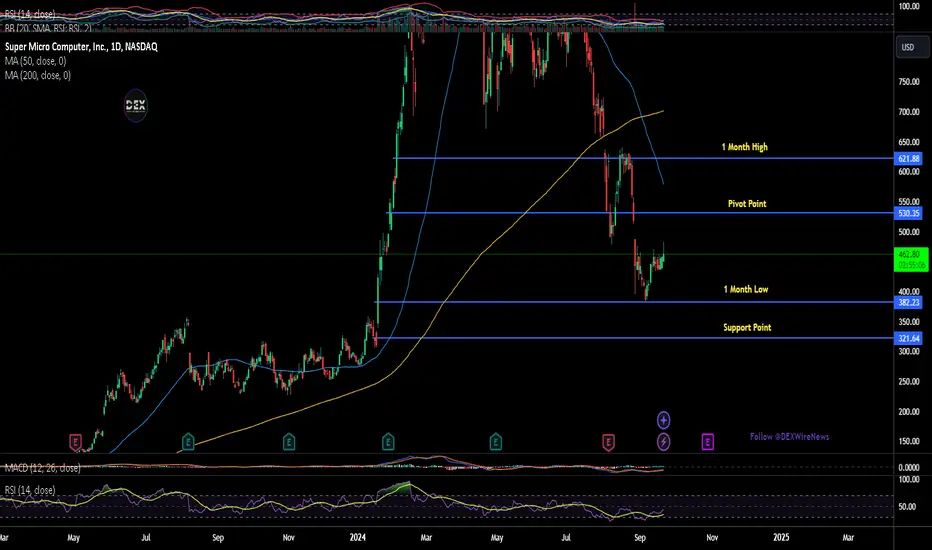Click the Super Micro Computer, Inc. symbol title
The height and width of the screenshot is (550, 932).
click(x=81, y=46)
